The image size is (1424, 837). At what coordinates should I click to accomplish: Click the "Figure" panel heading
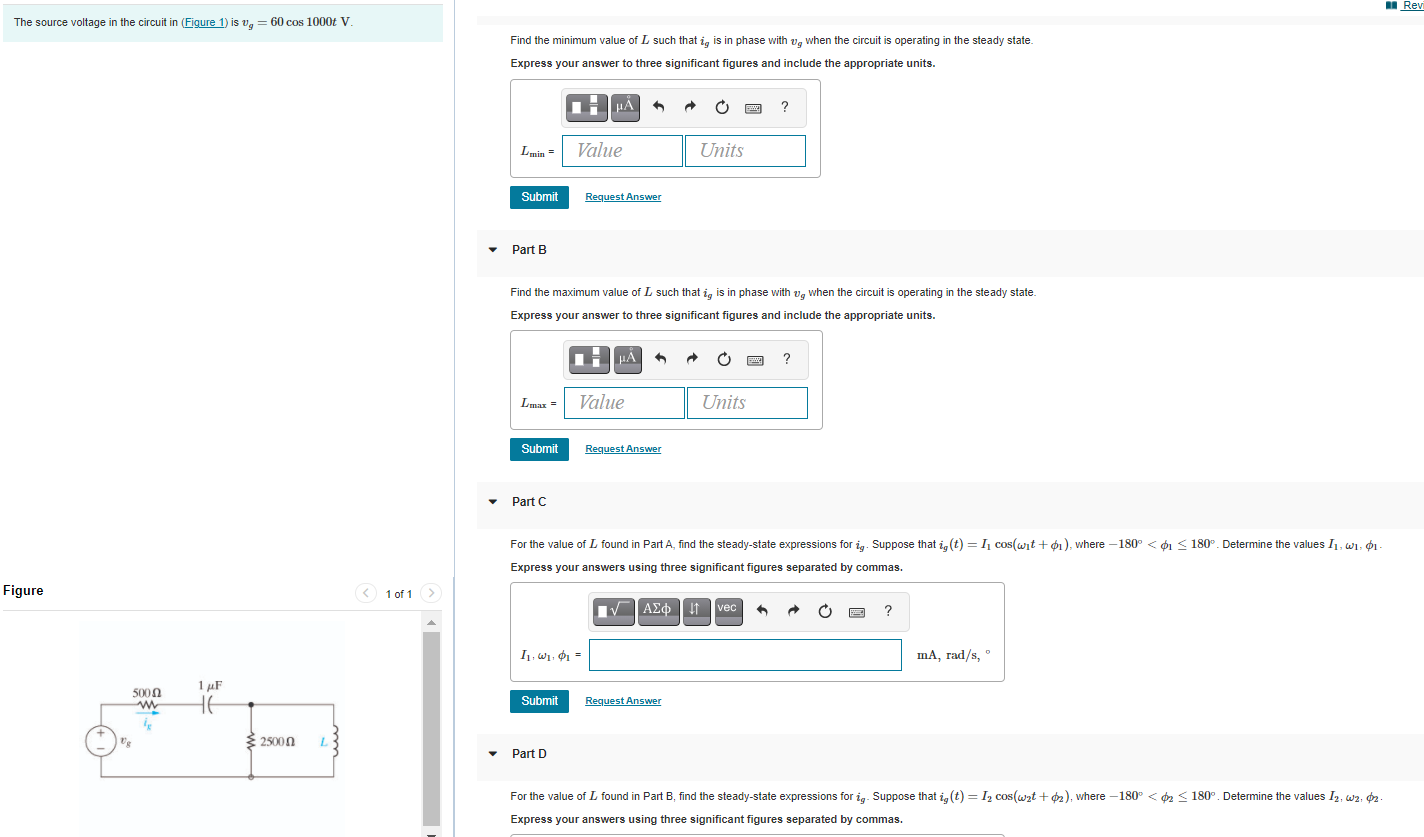[23, 591]
